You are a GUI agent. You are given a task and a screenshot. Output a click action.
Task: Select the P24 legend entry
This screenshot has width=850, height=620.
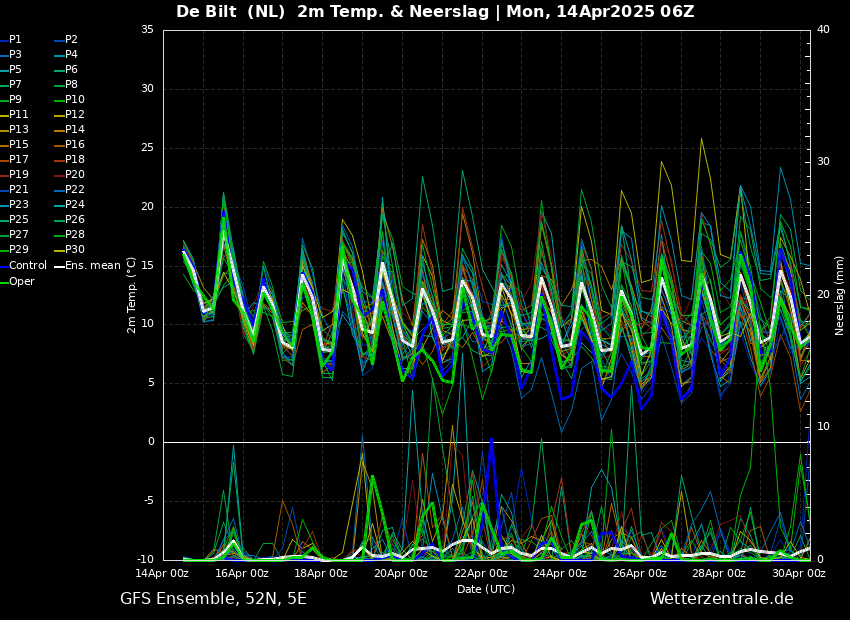pos(75,205)
